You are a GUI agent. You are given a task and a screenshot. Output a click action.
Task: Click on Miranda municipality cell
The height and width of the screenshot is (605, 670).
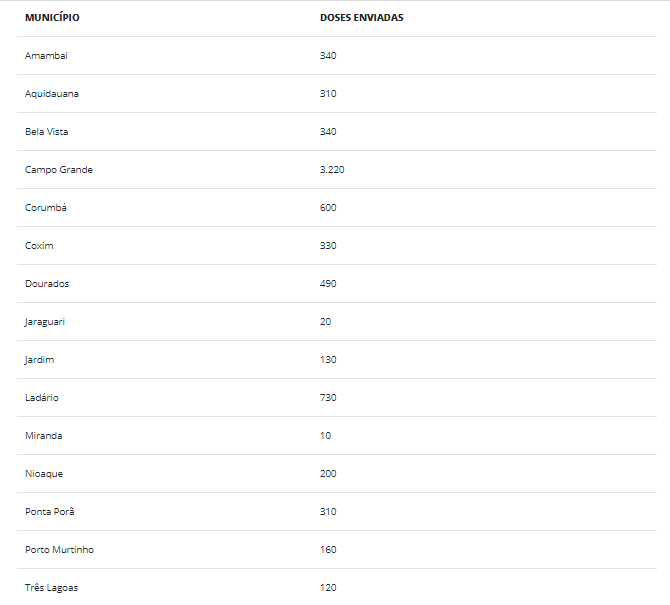[44, 436]
